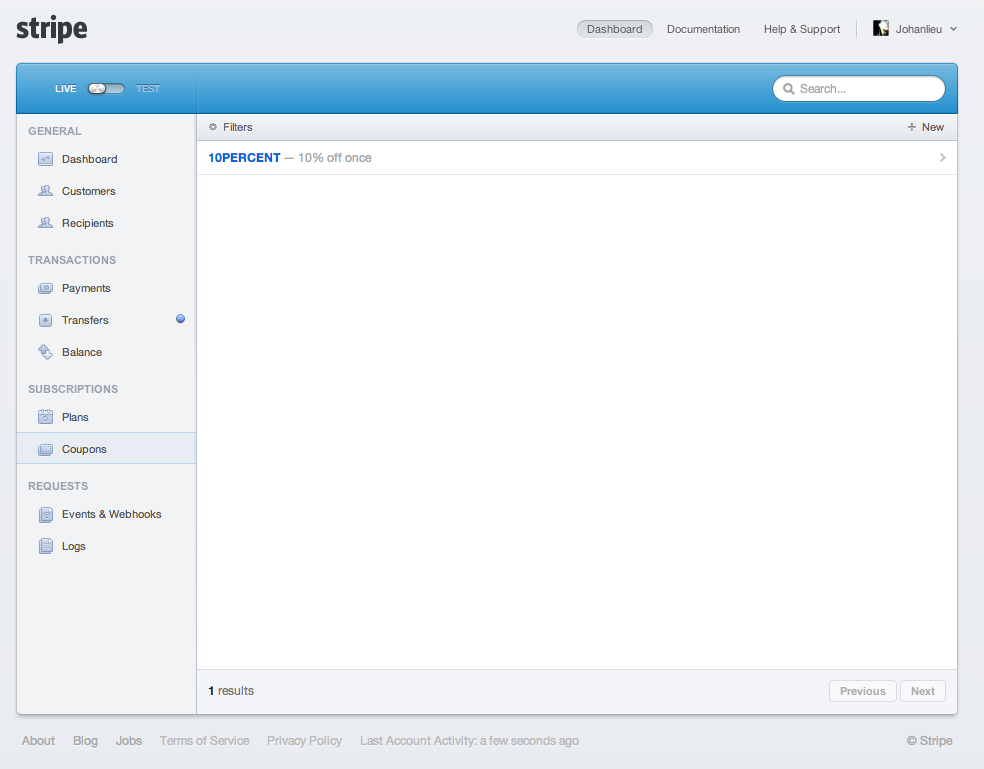Click the Next page button

pos(922,691)
